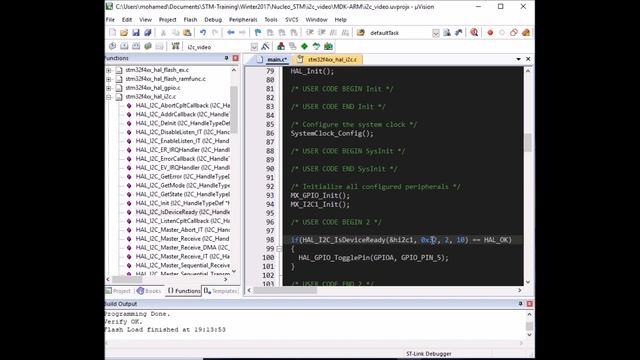The width and height of the screenshot is (640, 360).
Task: Click the HAL_GPIO_TogglePin line of code
Action: 373,258
